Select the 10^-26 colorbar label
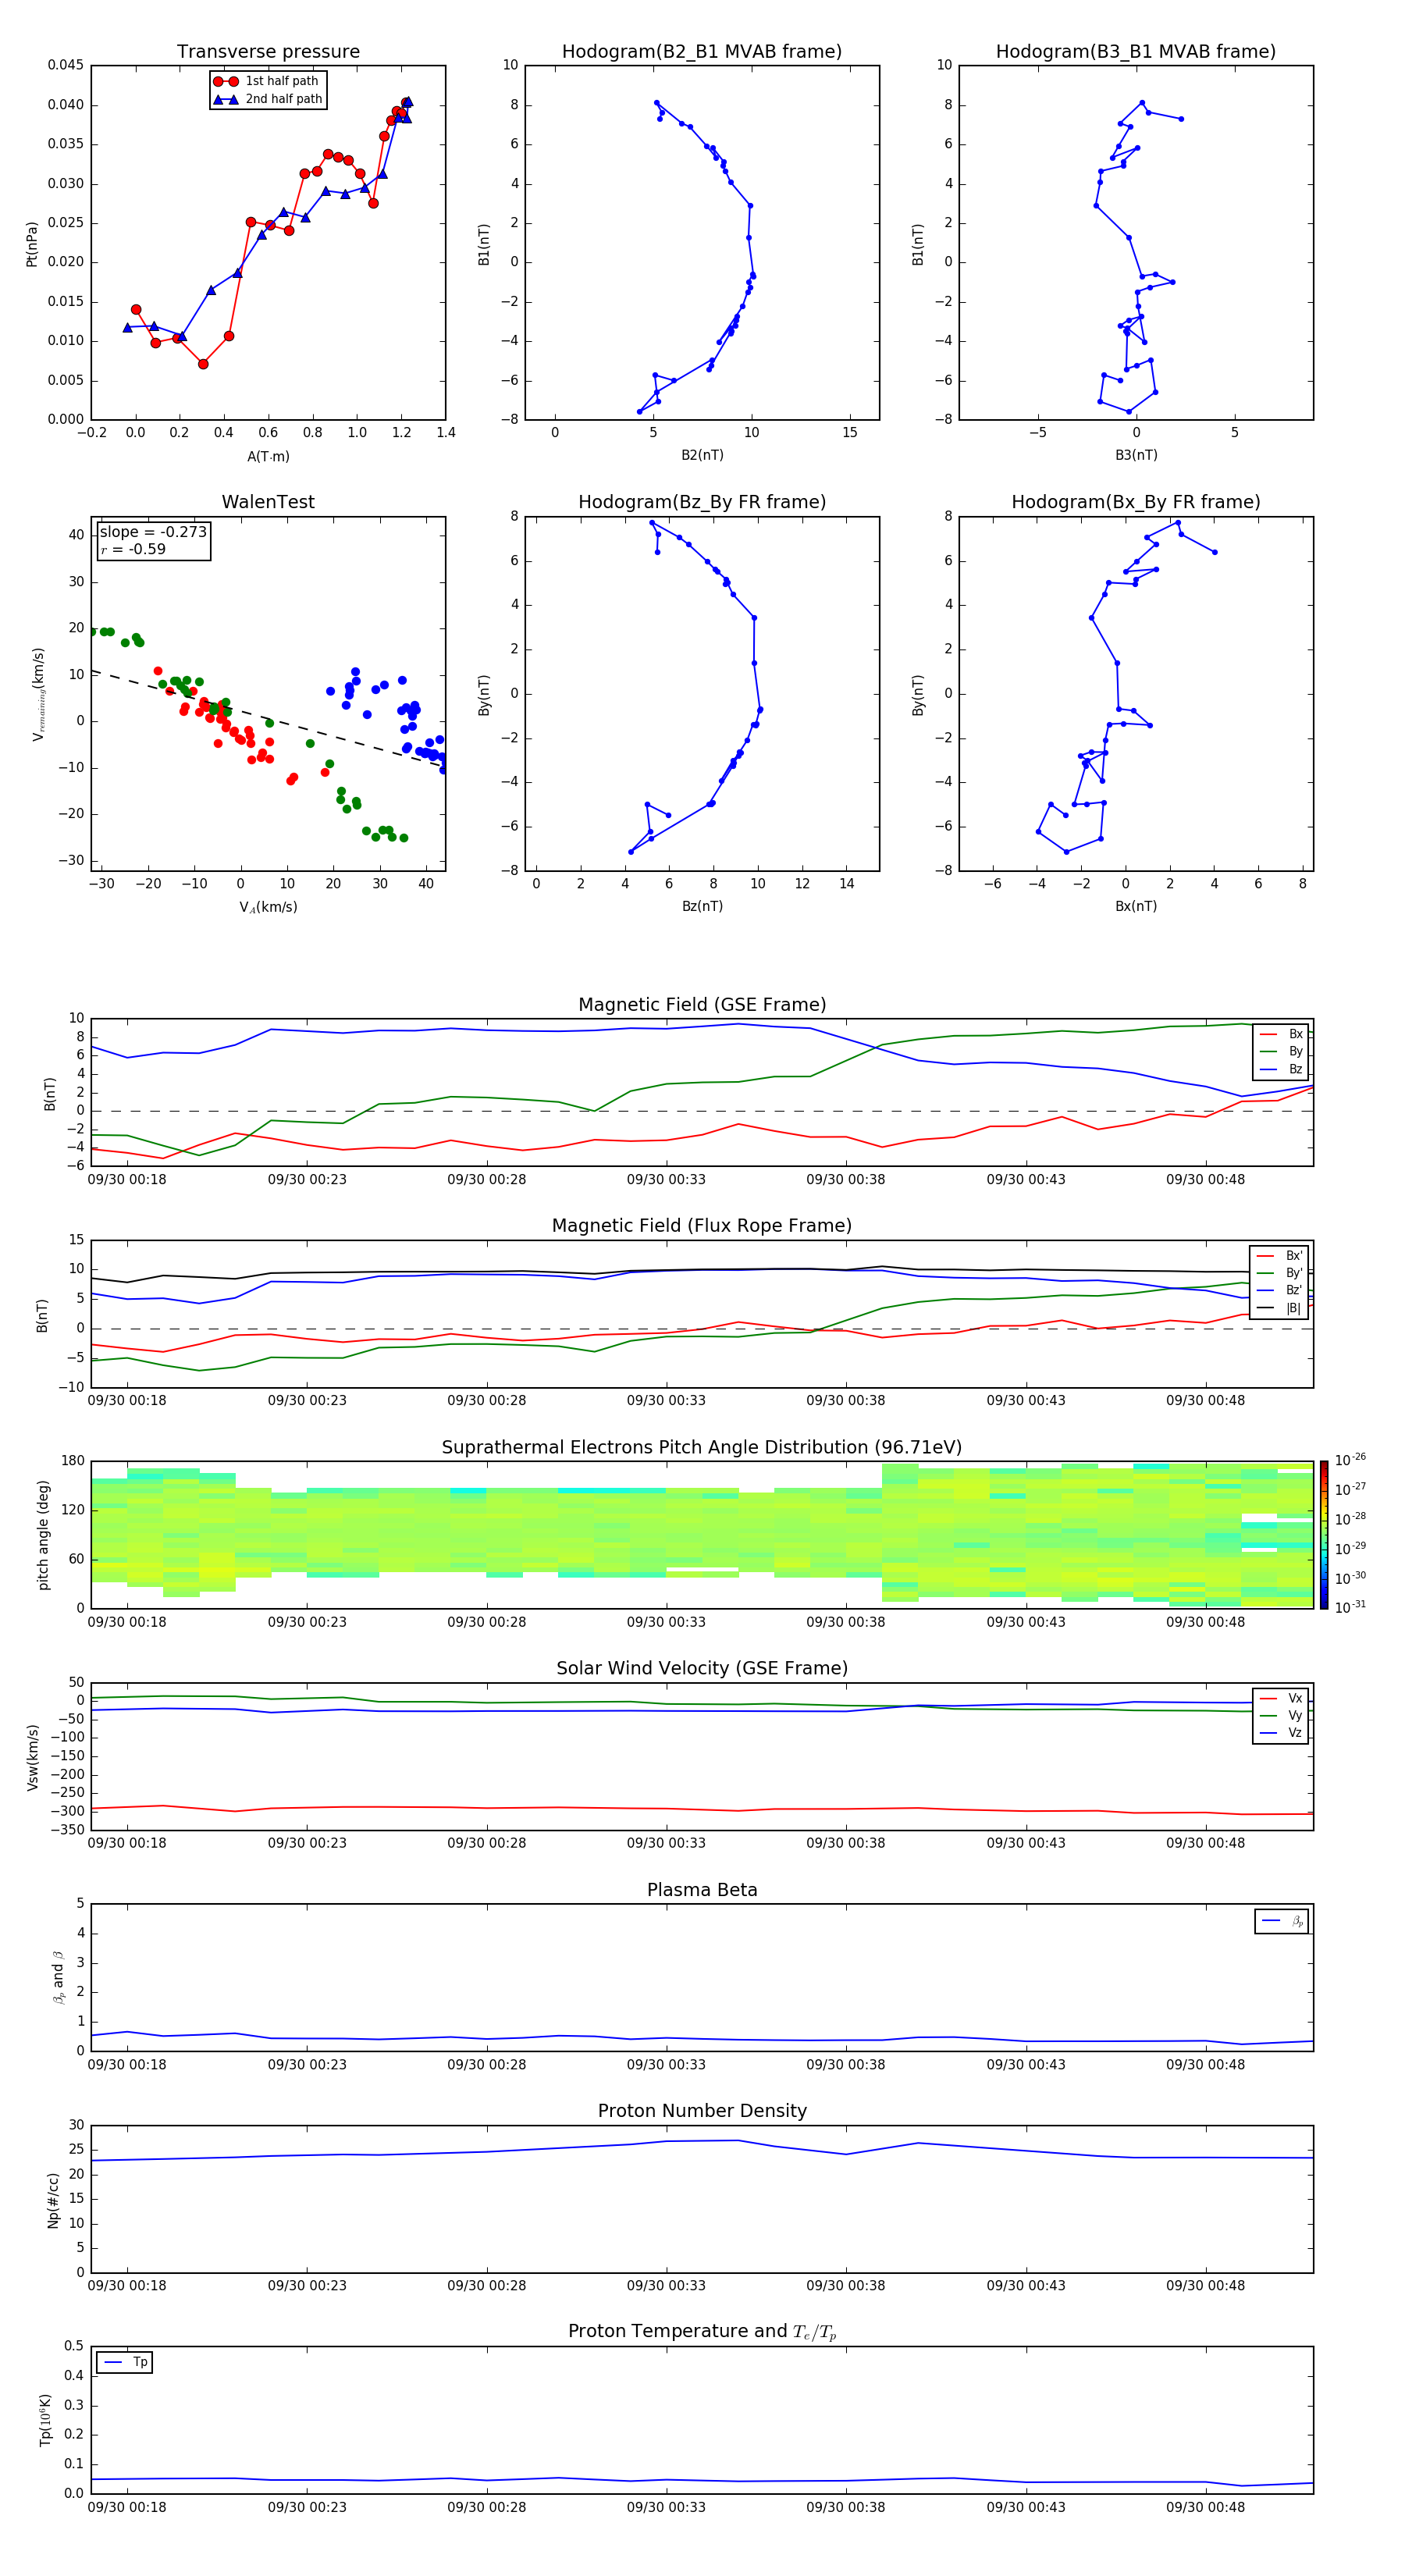 [1350, 1460]
